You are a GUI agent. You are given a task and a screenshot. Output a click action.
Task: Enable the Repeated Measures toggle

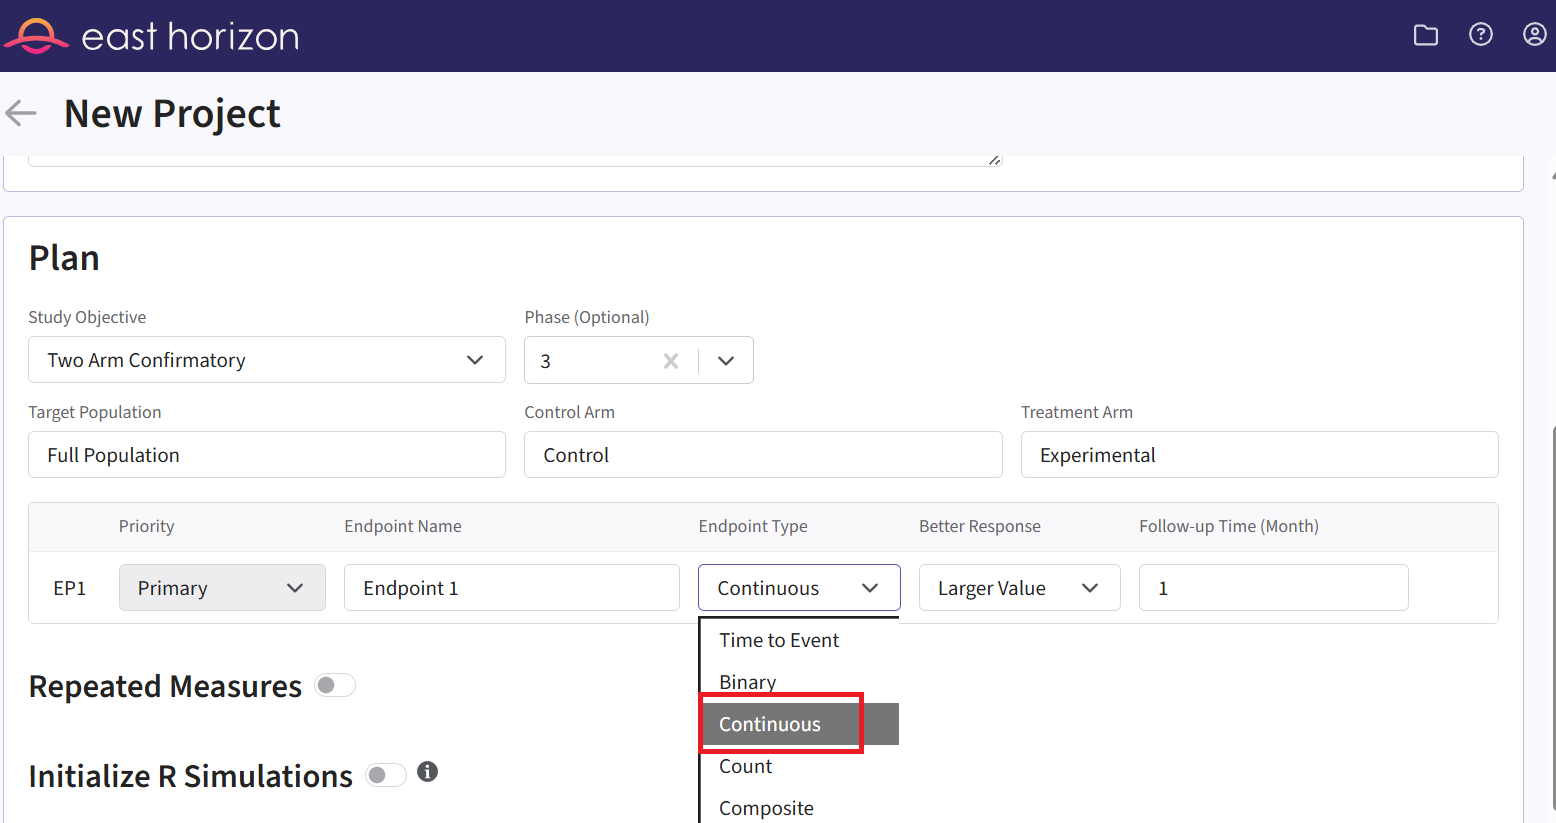pyautogui.click(x=335, y=685)
